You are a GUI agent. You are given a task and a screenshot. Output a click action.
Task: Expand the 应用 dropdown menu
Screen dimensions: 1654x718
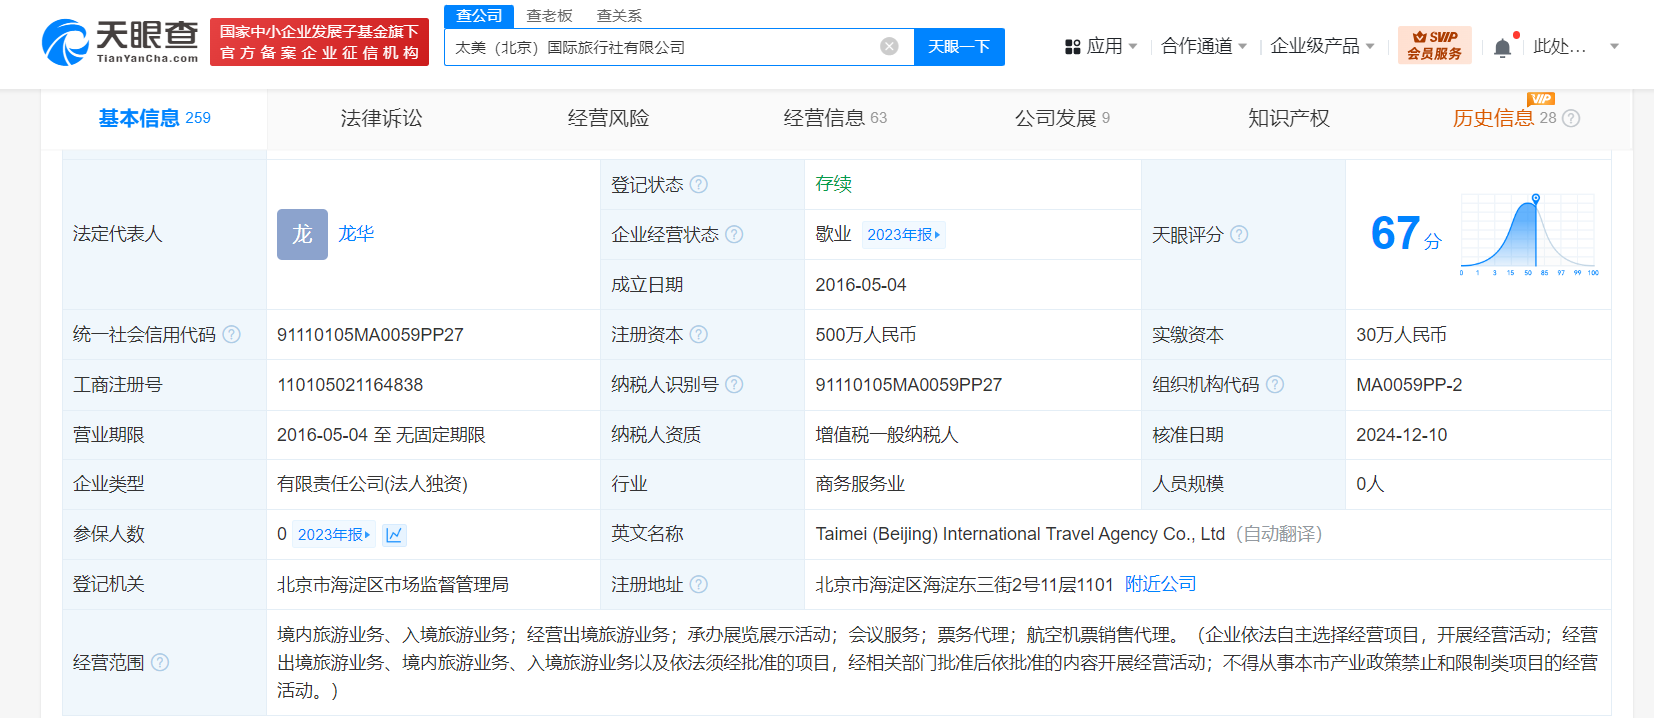1102,46
